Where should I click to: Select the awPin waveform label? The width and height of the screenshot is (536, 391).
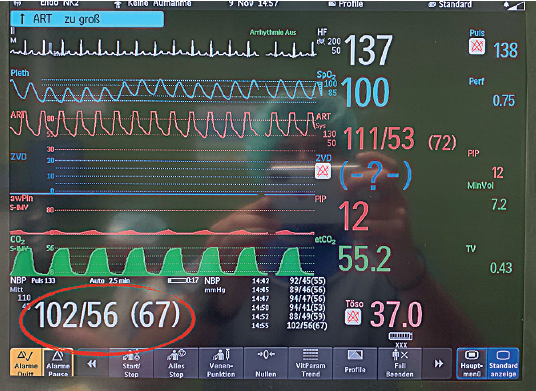22,199
